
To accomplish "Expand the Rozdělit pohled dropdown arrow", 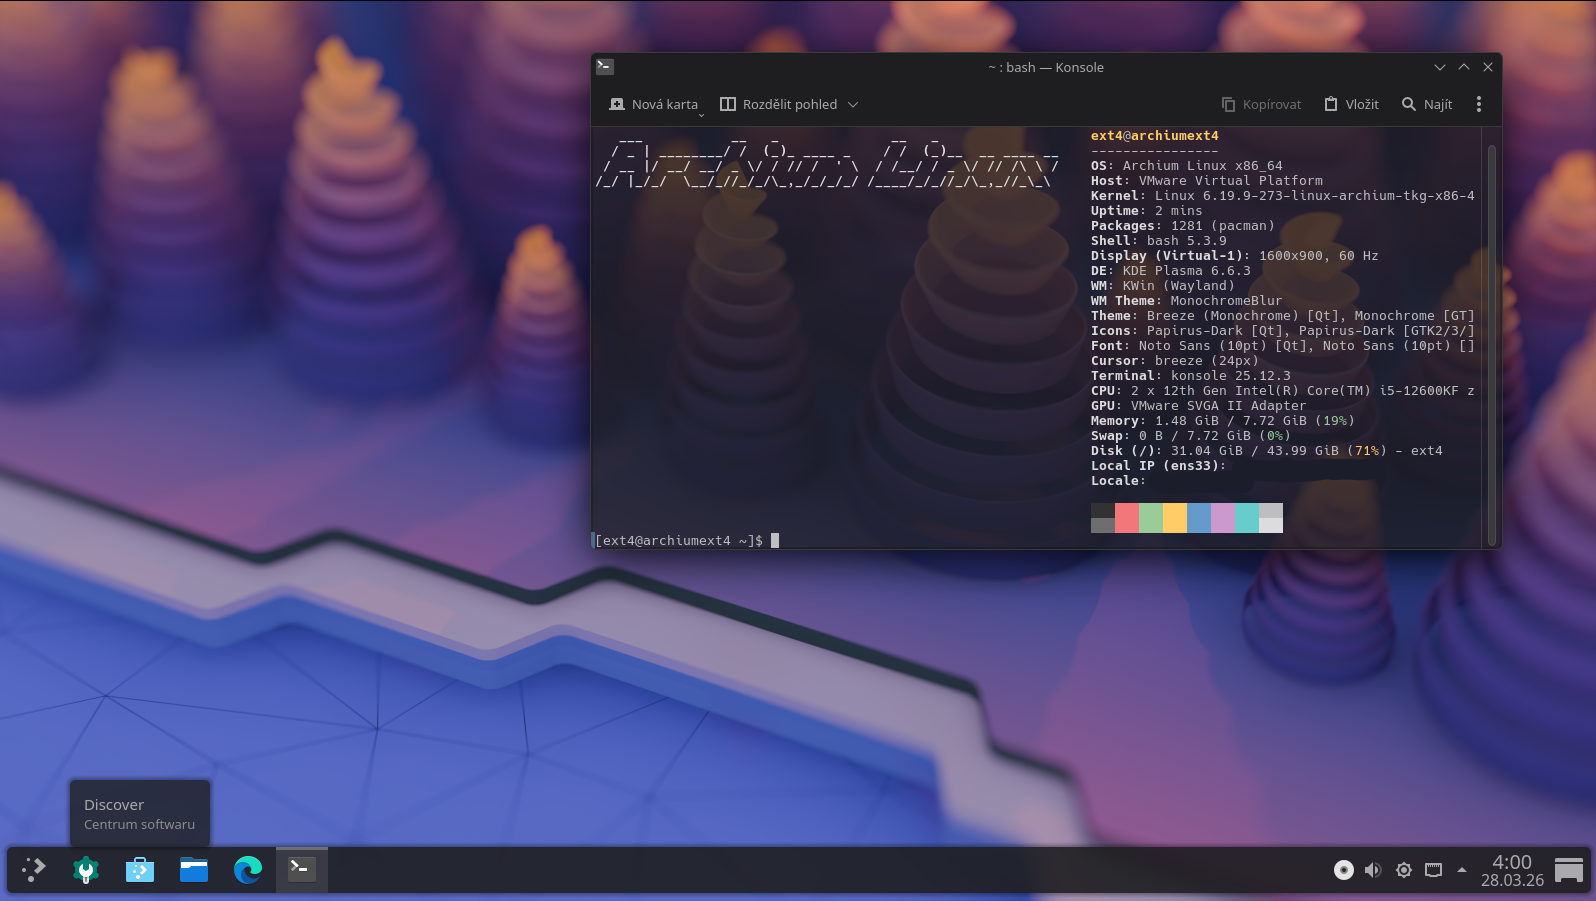I will (x=853, y=104).
